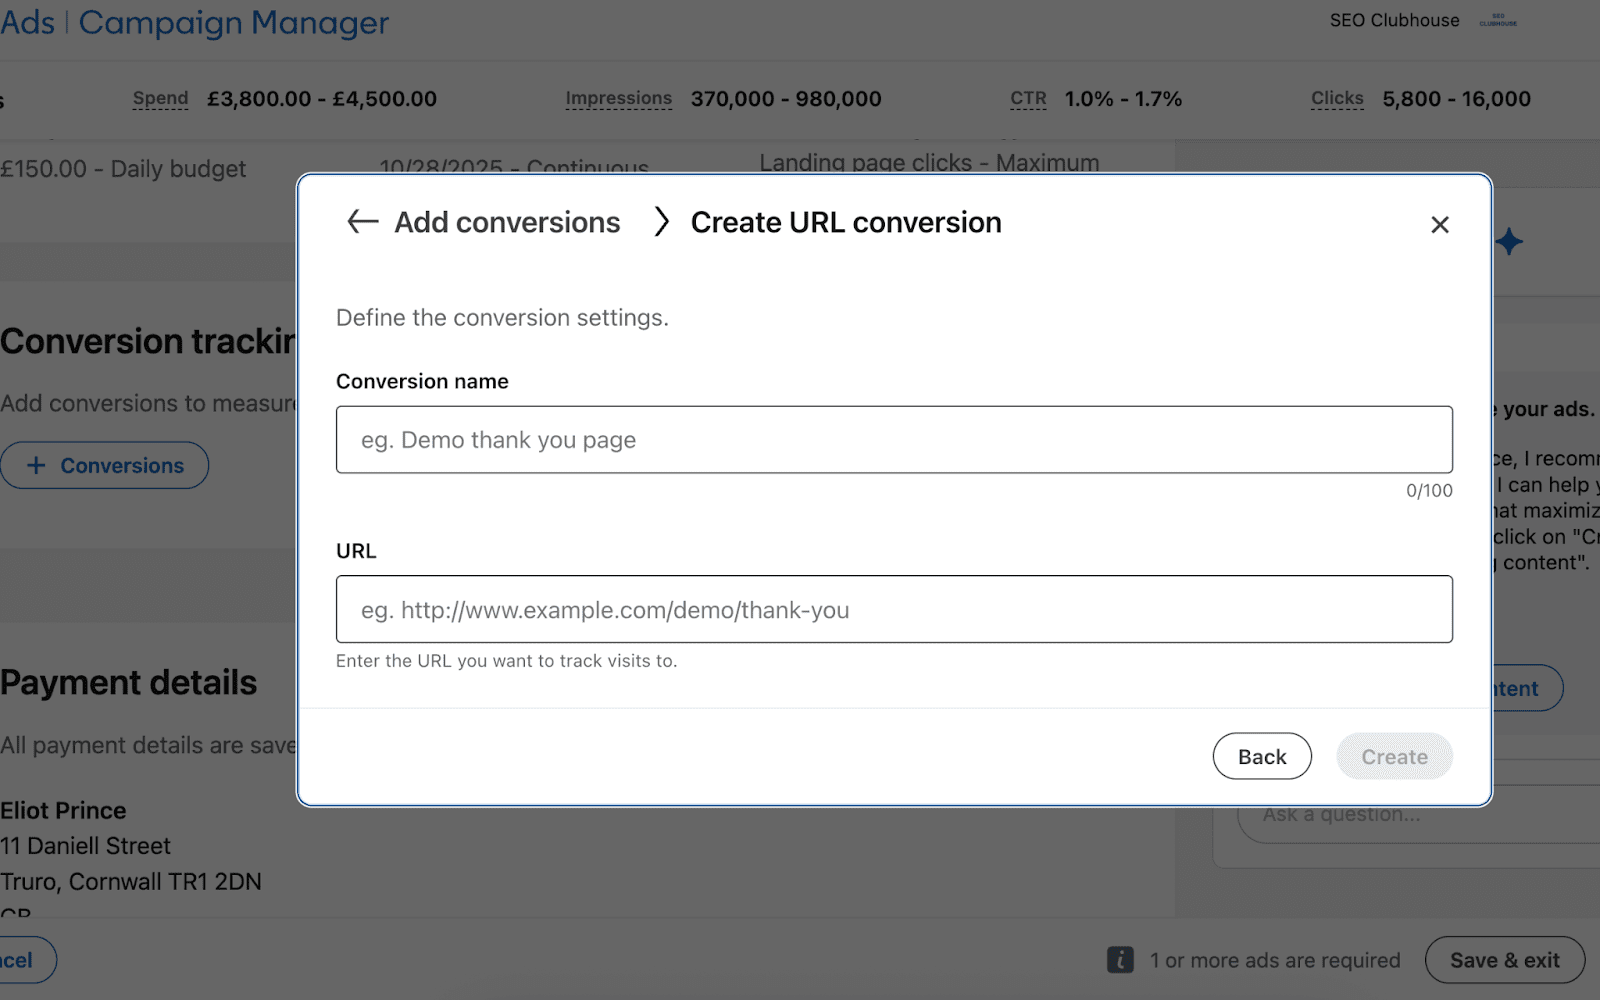
Task: Click the 5,800 - 16,000 clicks value
Action: [1456, 99]
